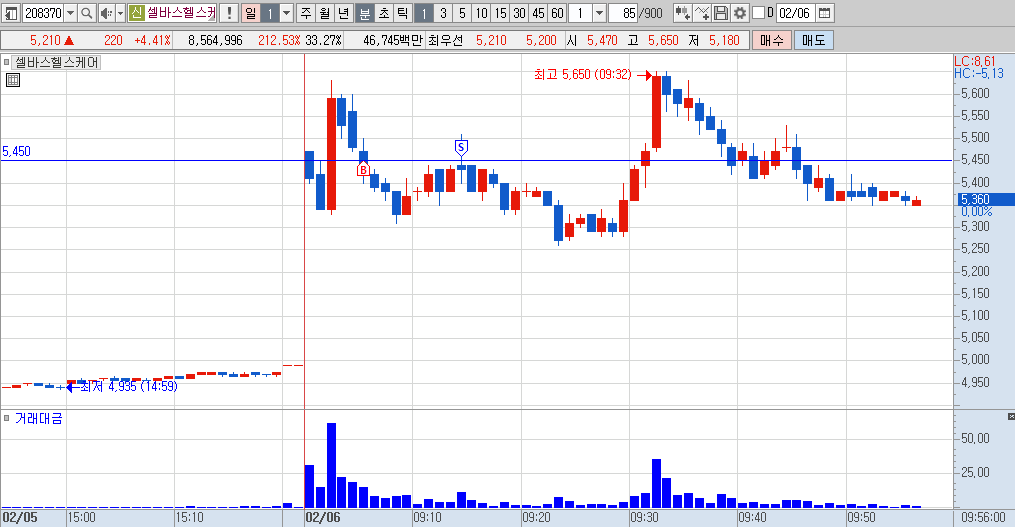Click the speaker alert icon
The image size is (1015, 527).
pyautogui.click(x=106, y=13)
